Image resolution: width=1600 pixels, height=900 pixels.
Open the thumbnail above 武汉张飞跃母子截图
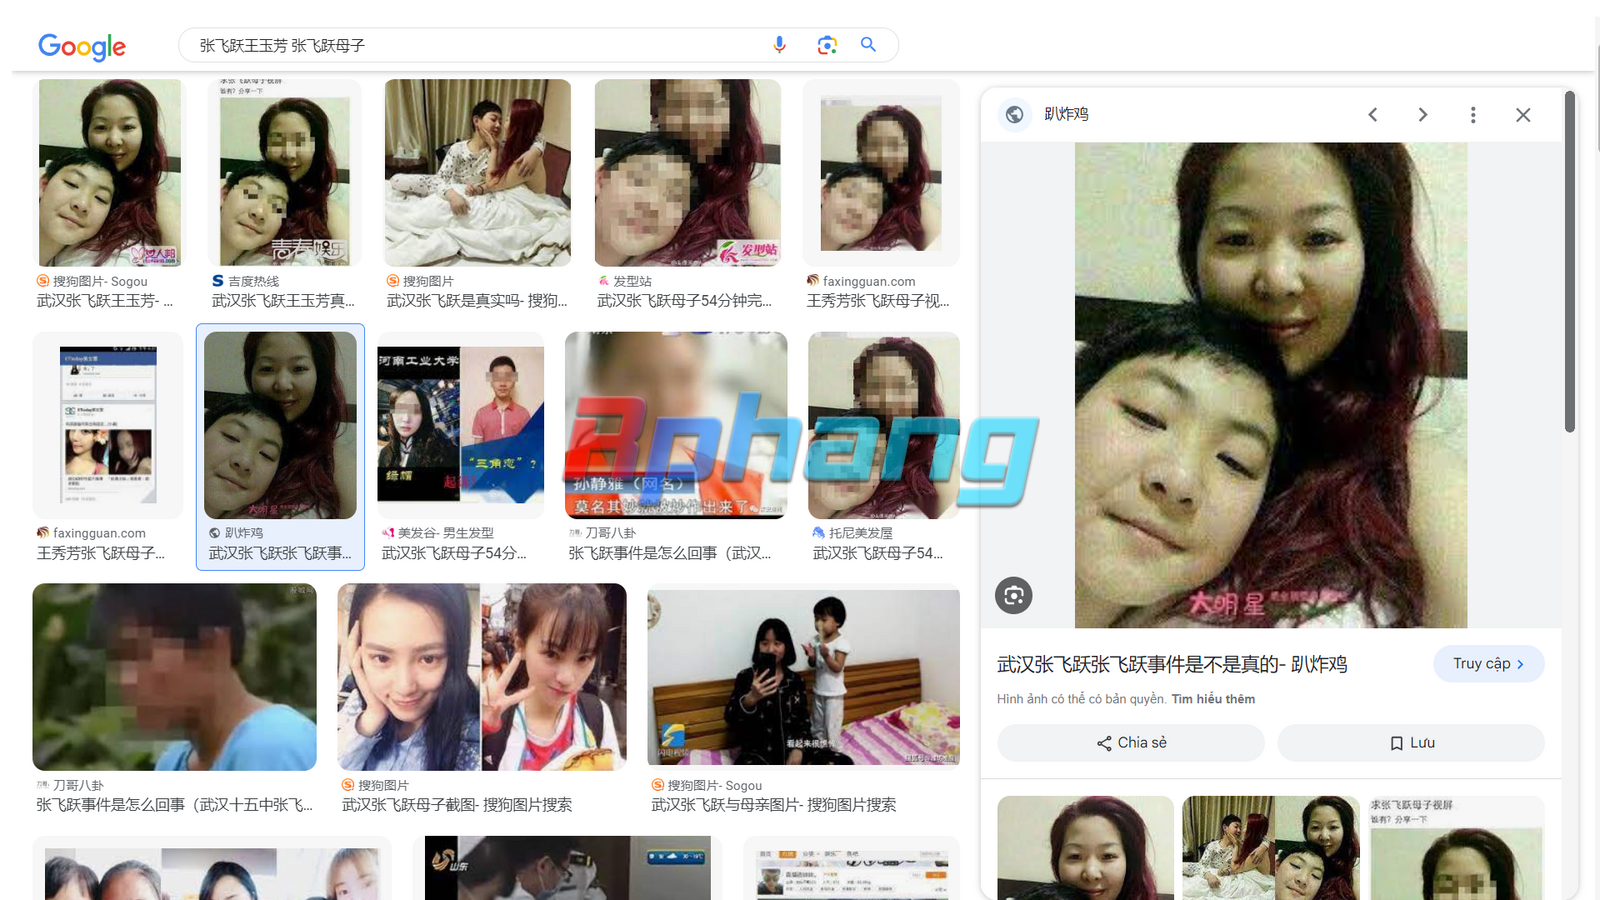[482, 677]
